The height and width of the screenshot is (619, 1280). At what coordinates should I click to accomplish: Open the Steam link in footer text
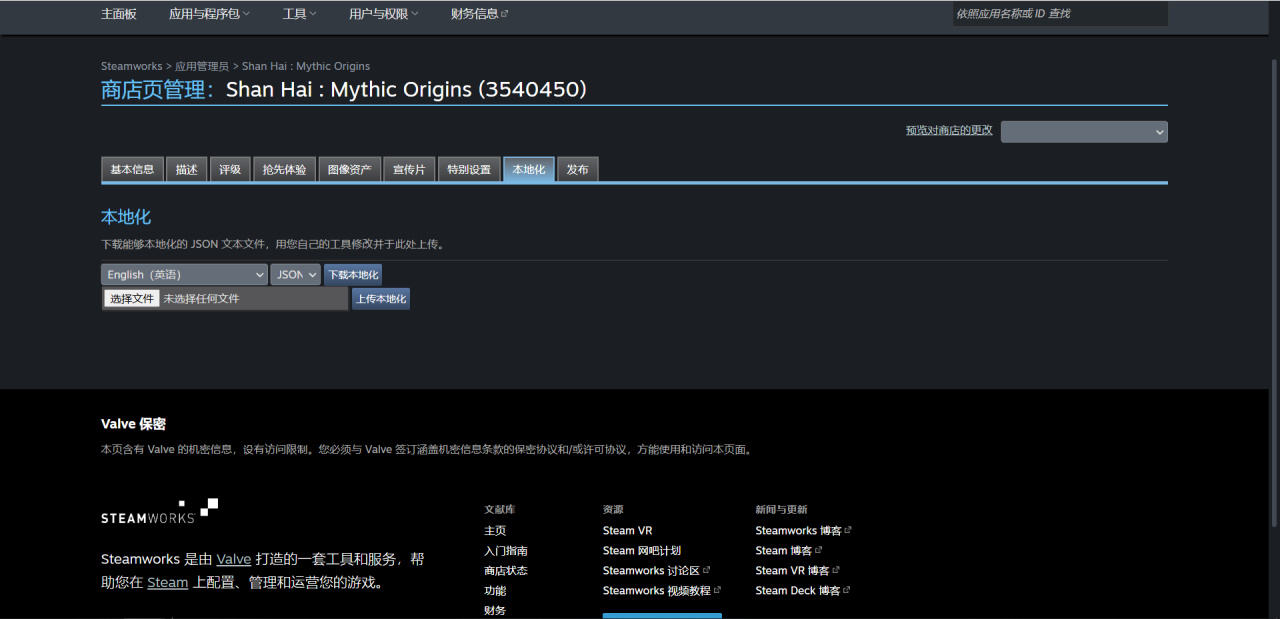[167, 582]
